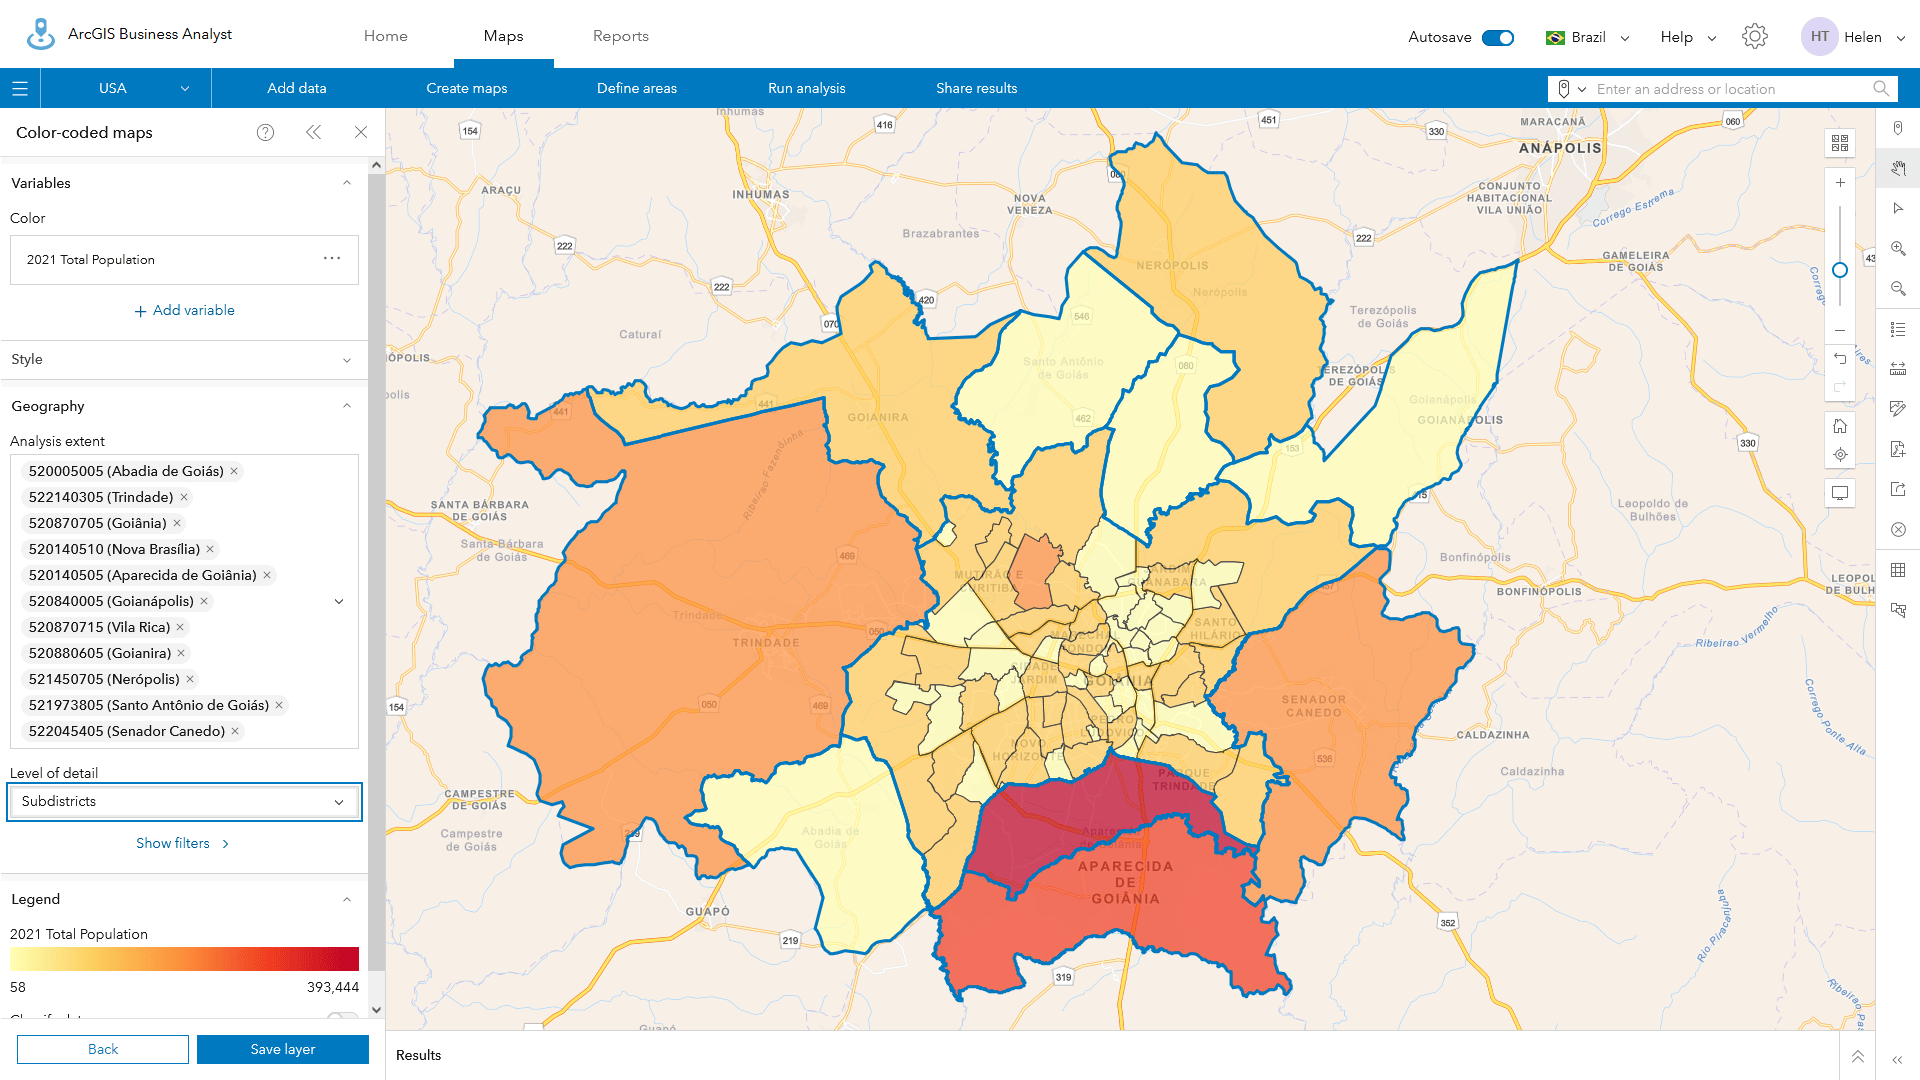
Task: Click the share map icon
Action: click(x=1898, y=489)
